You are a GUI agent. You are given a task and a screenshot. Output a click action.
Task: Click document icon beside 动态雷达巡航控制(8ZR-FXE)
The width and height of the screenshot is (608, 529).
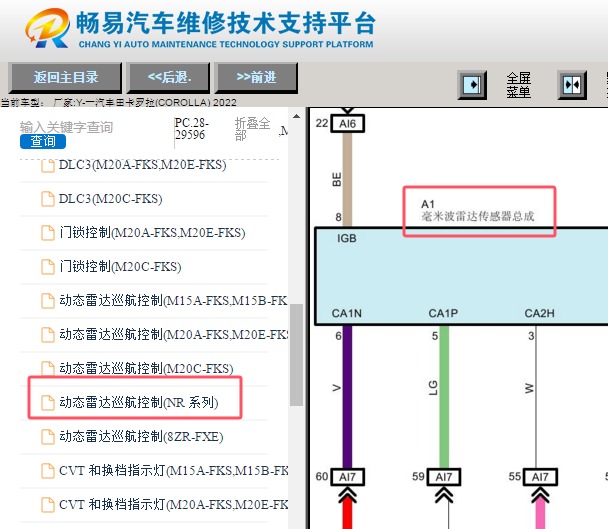[48, 437]
